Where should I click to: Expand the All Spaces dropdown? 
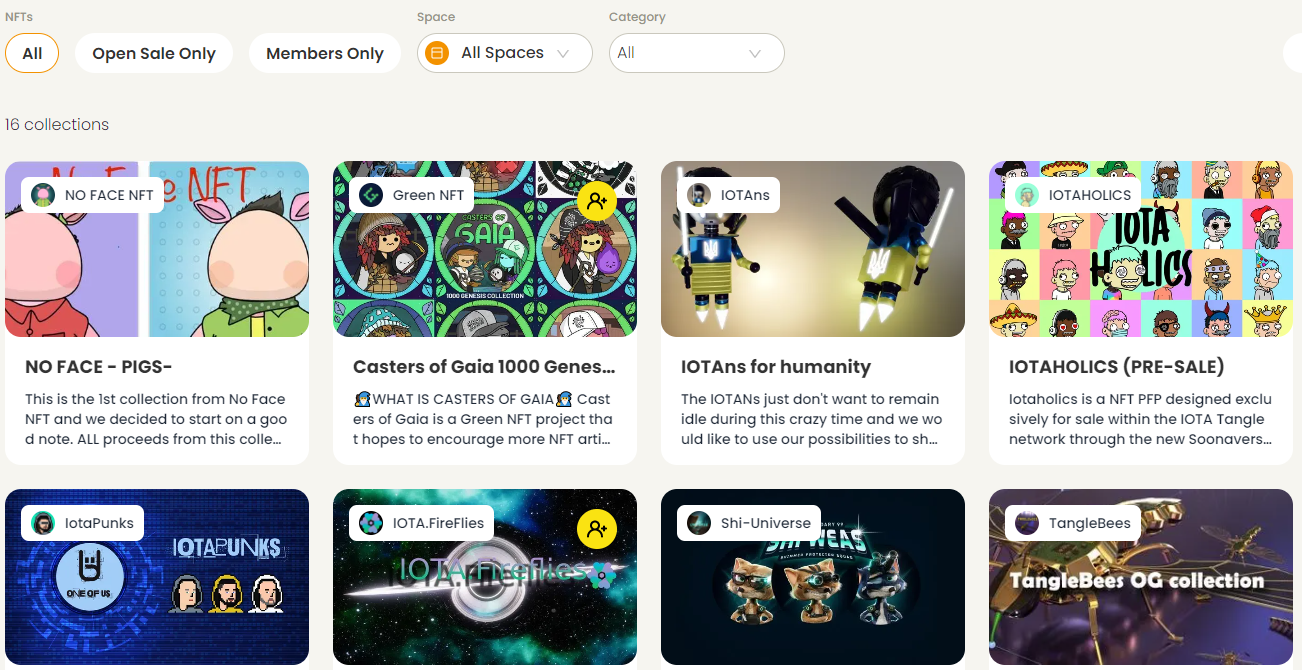(x=505, y=53)
